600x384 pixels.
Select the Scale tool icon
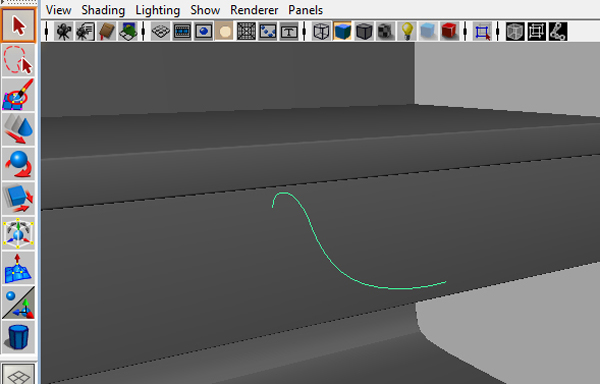coord(18,198)
